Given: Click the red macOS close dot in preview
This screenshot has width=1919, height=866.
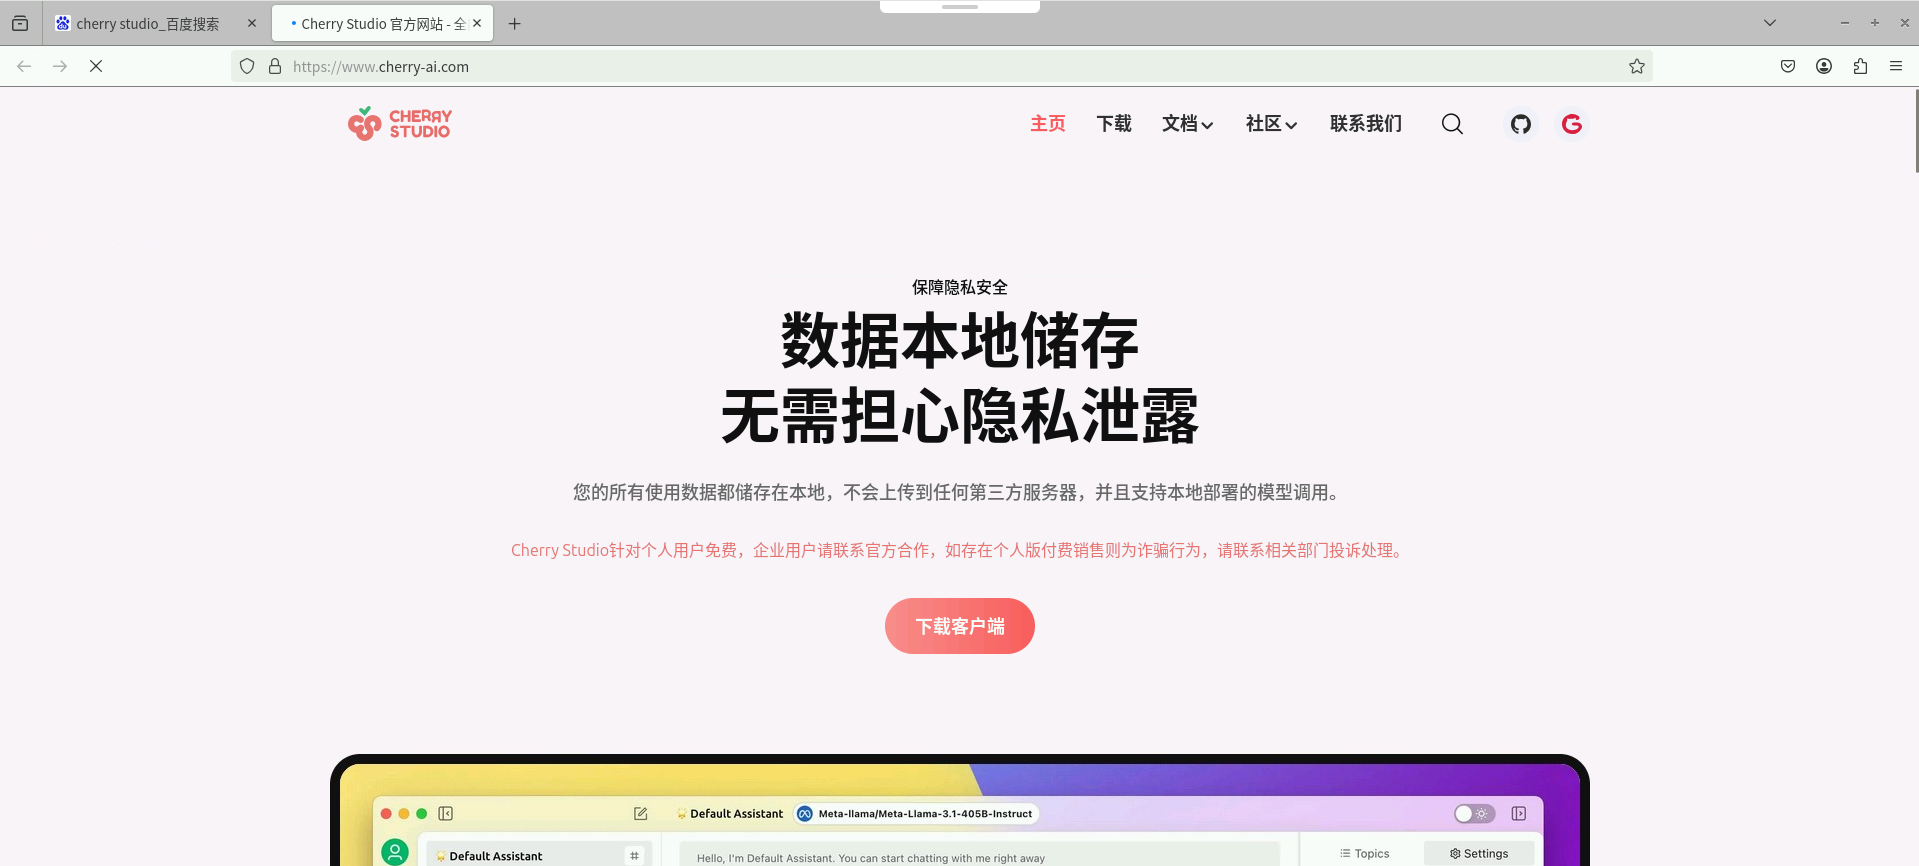Looking at the screenshot, I should coord(386,814).
